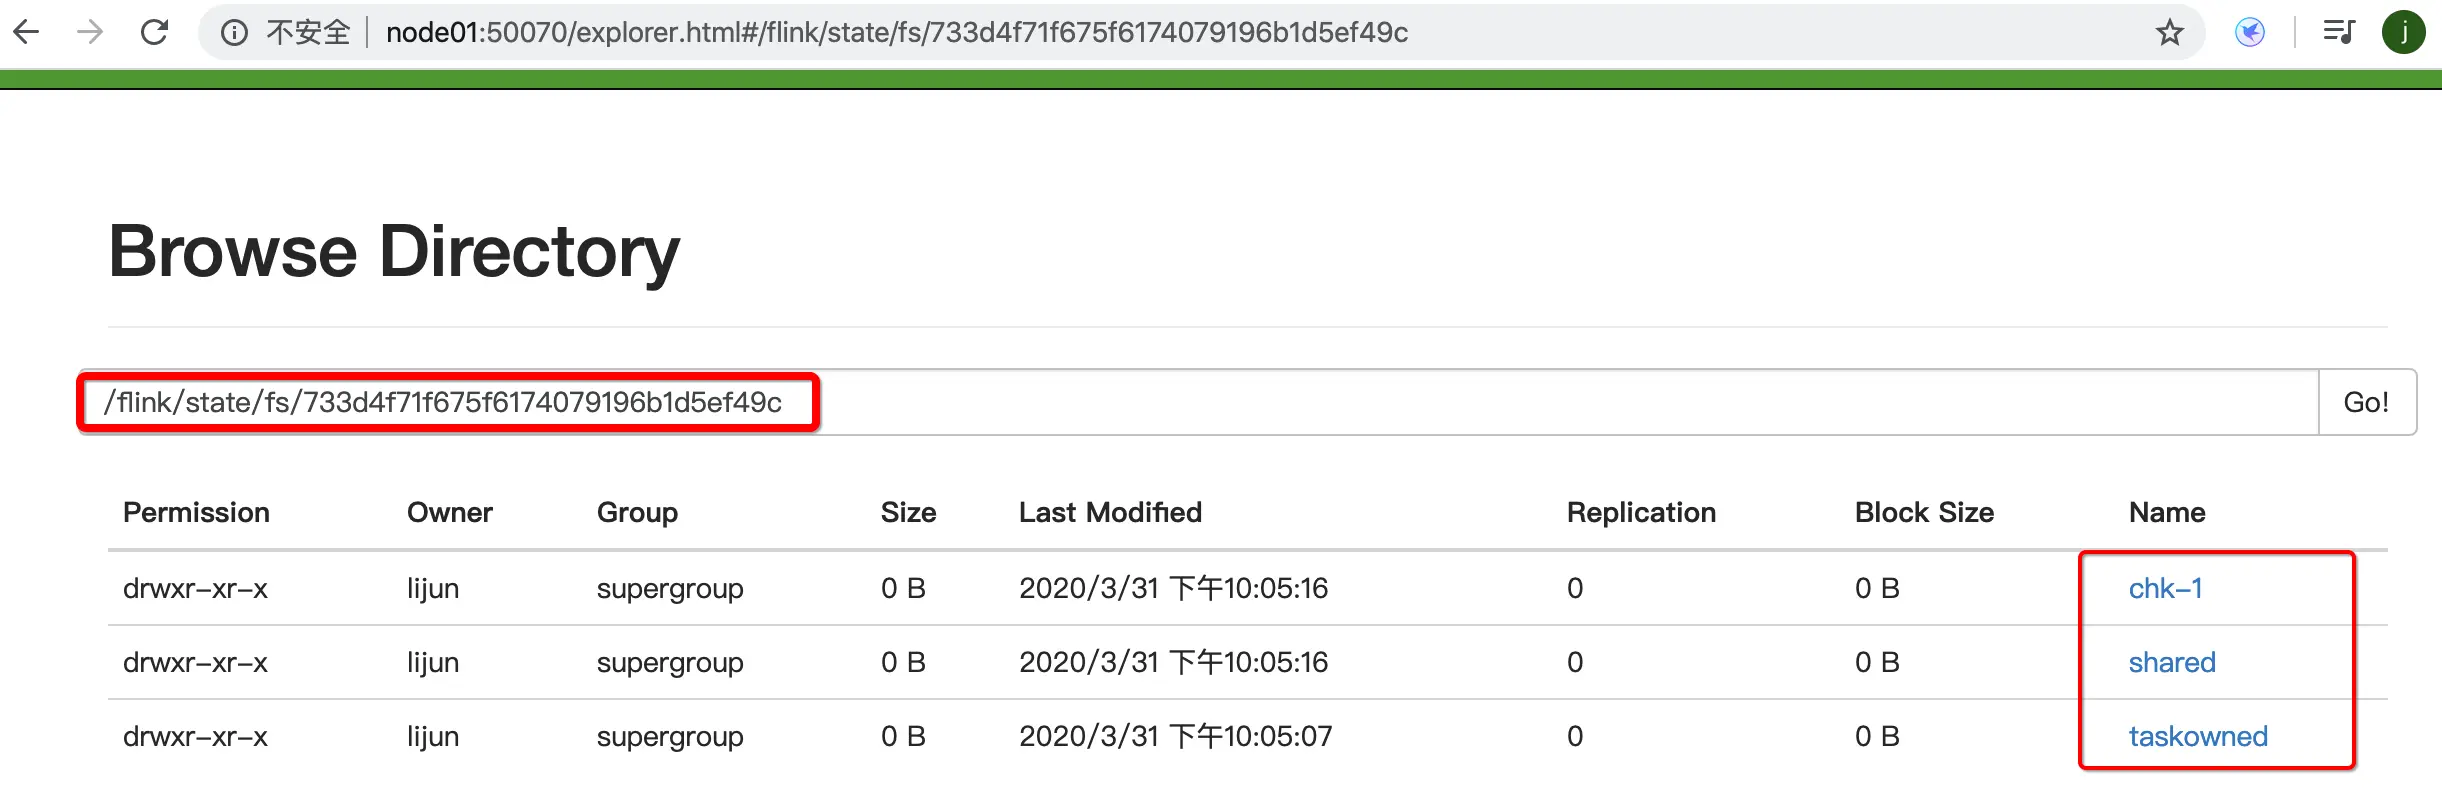Open the shared directory link
The image size is (2442, 788).
click(x=2171, y=662)
